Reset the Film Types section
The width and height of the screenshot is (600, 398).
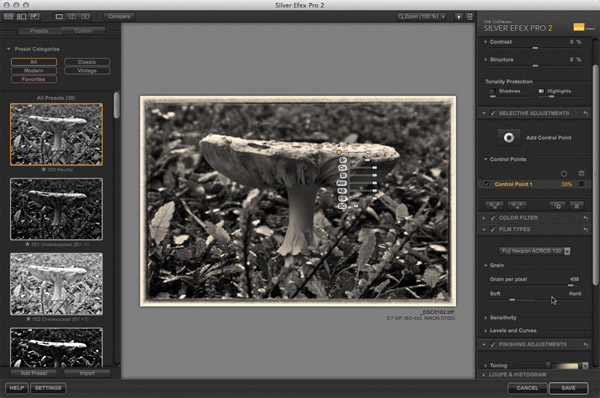click(x=585, y=229)
